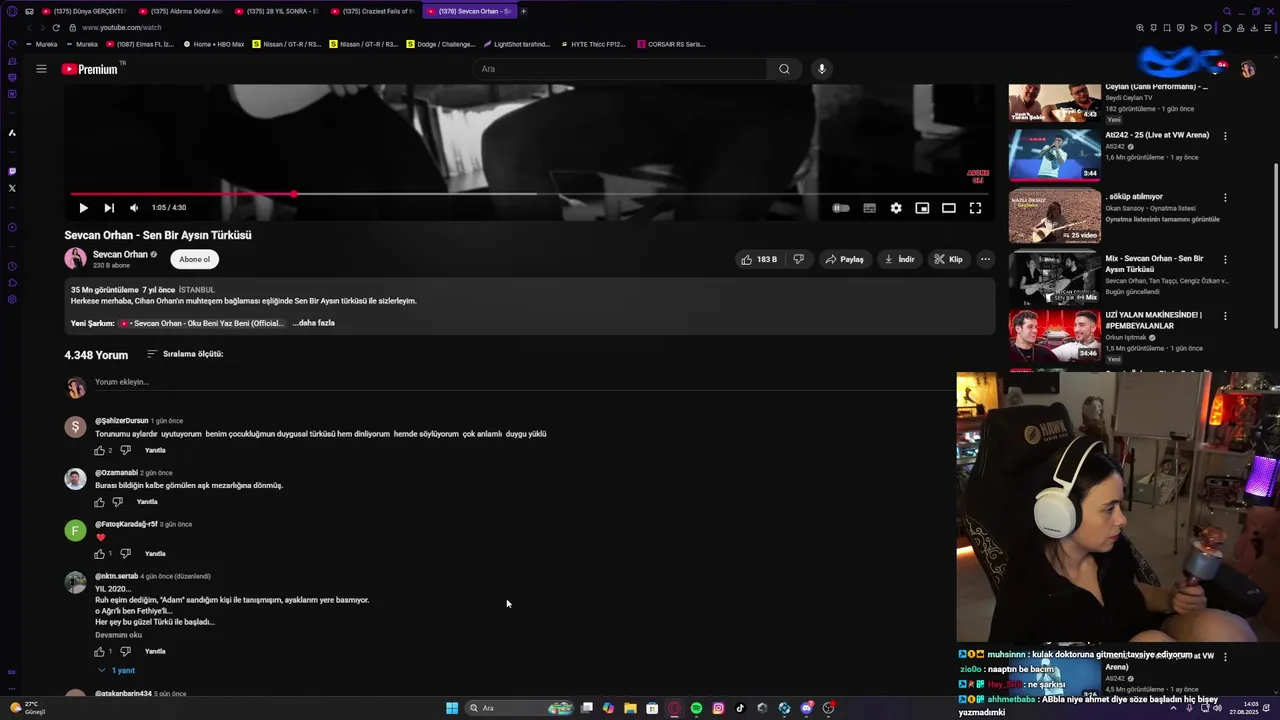Image resolution: width=1280 pixels, height=720 pixels.
Task: Mute the video player volume
Action: pyautogui.click(x=134, y=208)
